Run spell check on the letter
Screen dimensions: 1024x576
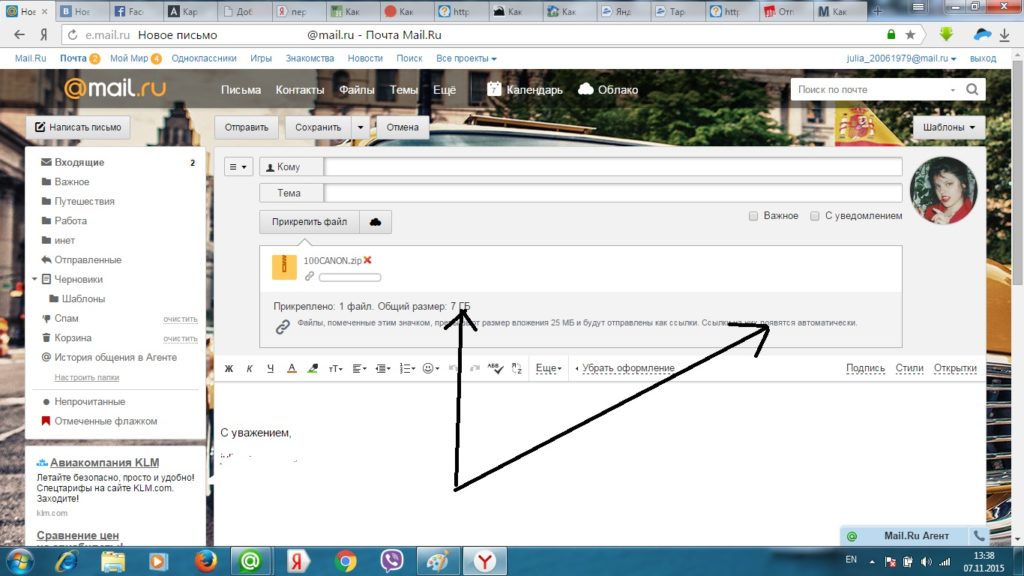[496, 368]
